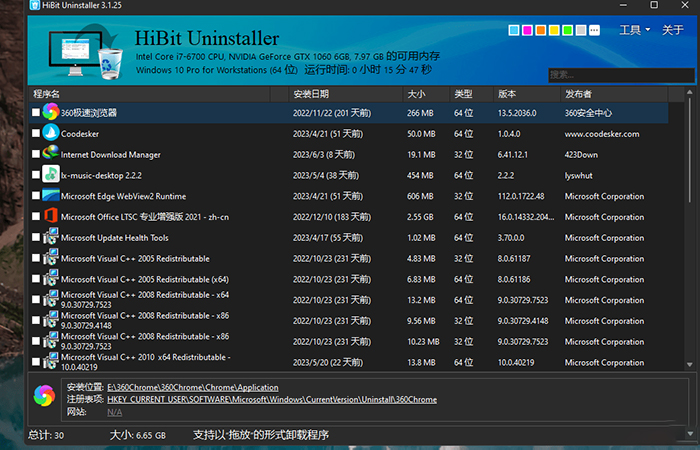Open the 关于 menu

pos(673,30)
